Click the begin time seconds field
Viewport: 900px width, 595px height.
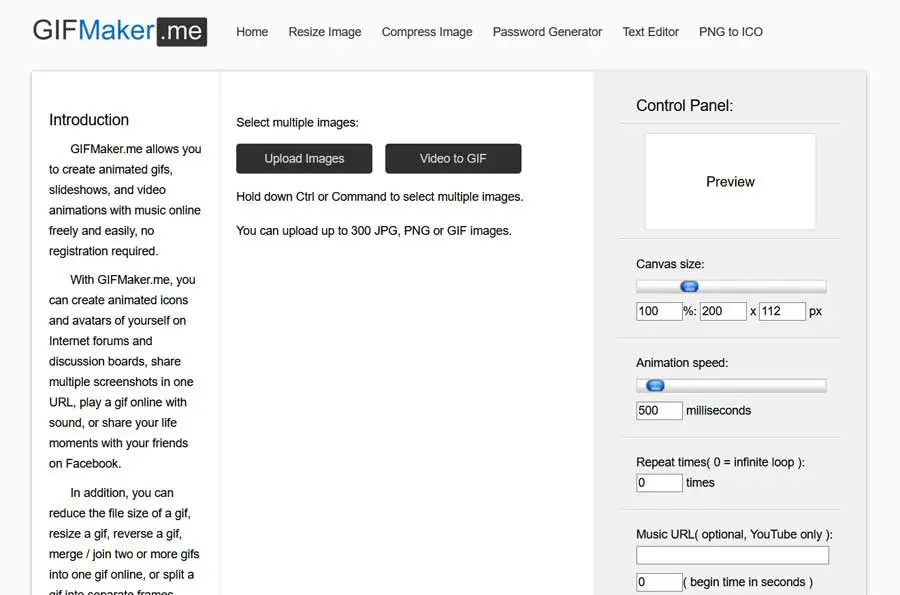[658, 582]
